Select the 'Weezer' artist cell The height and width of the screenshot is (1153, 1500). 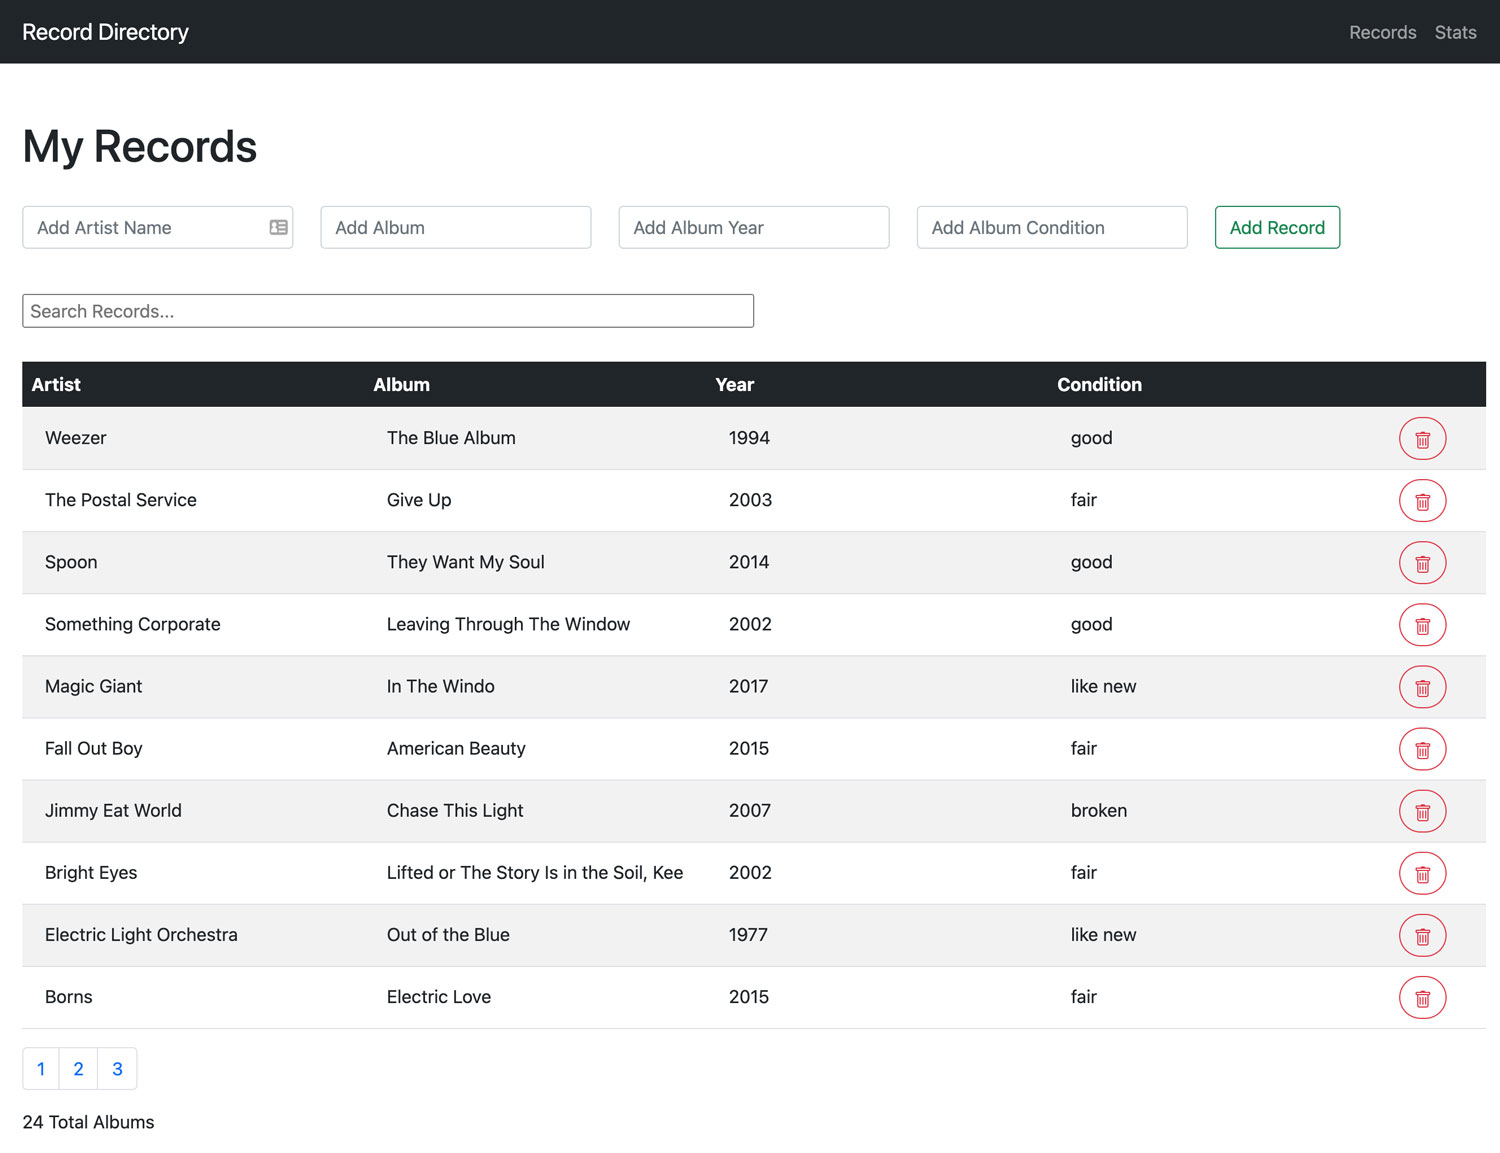tap(75, 438)
